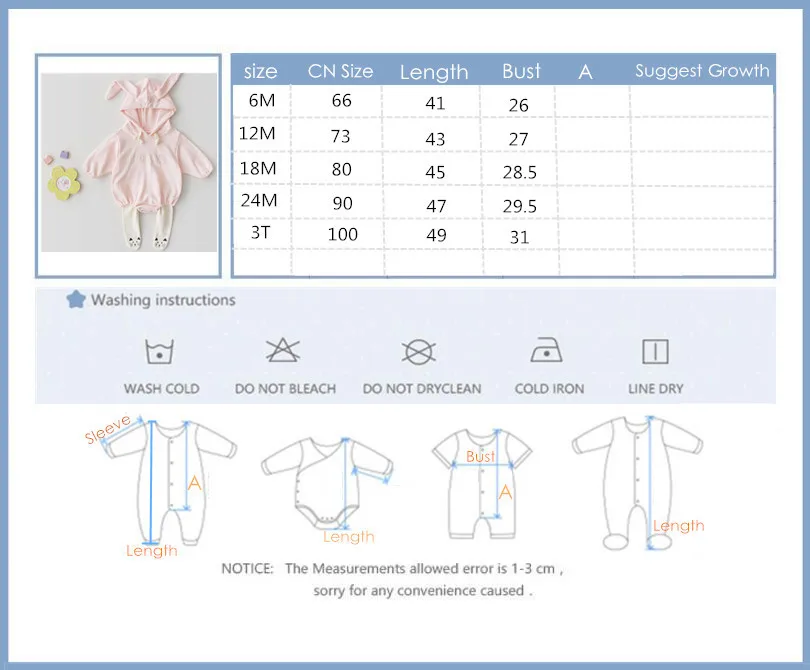Click the 'DO NOT BLEACH' label
The width and height of the screenshot is (810, 670).
(x=285, y=389)
